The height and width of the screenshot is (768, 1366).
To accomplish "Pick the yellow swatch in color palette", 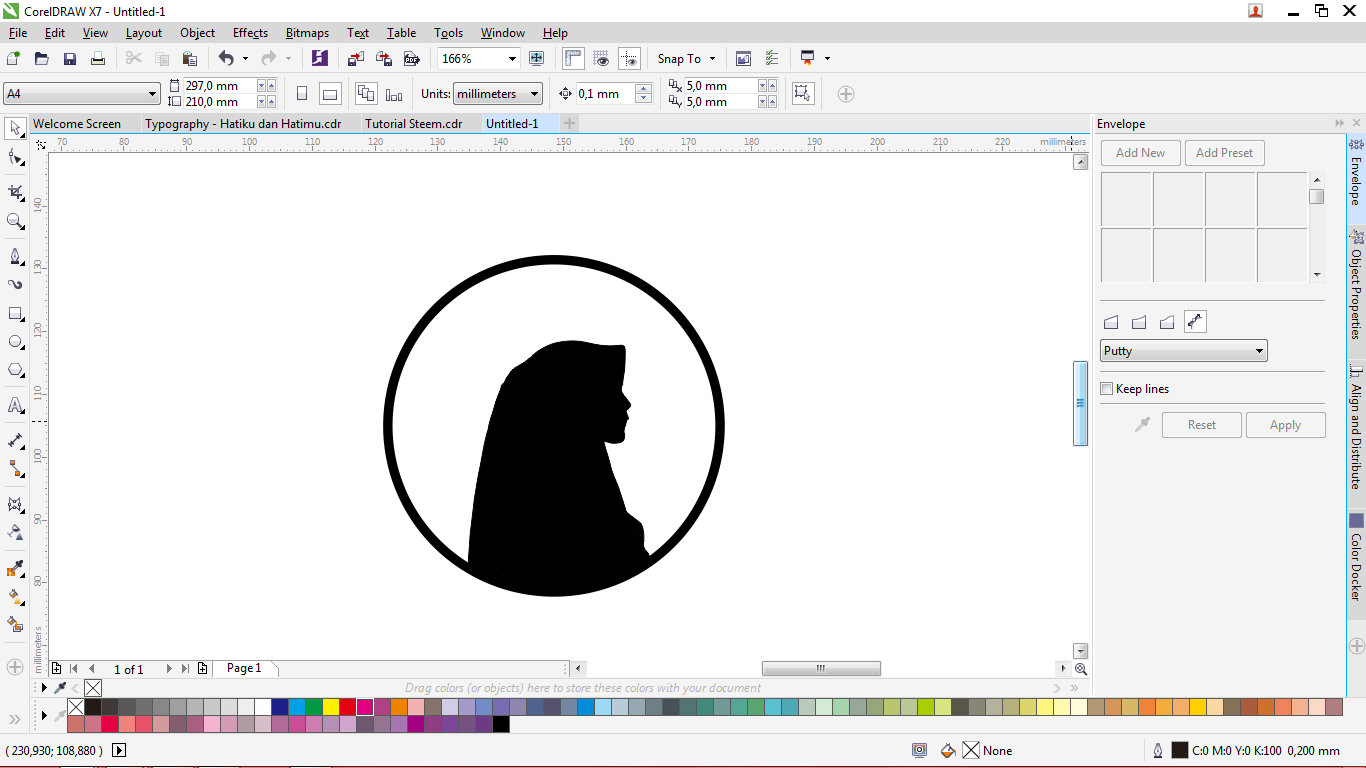I will (x=331, y=707).
